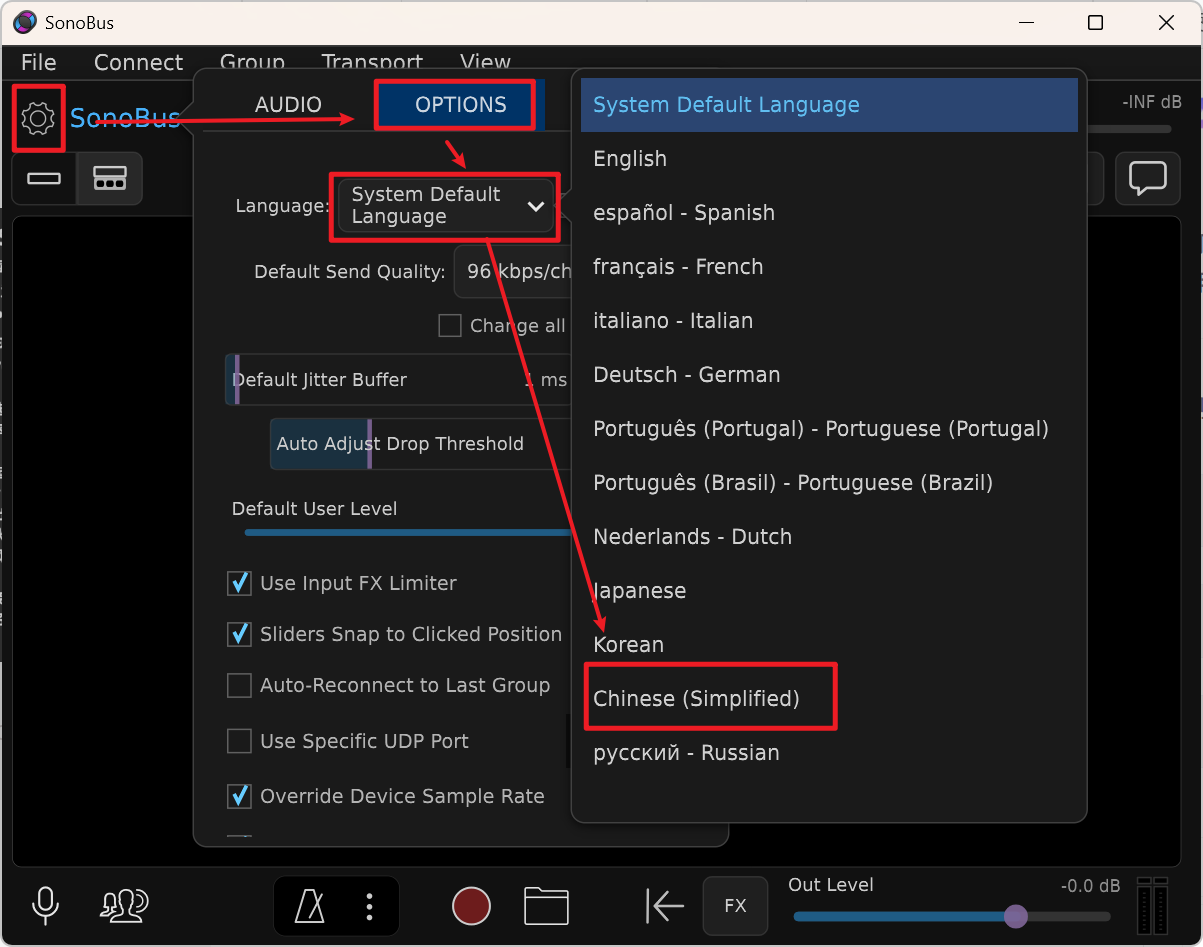The width and height of the screenshot is (1203, 947).
Task: Adjust the Default Jitter Buffer slider
Action: tap(399, 380)
